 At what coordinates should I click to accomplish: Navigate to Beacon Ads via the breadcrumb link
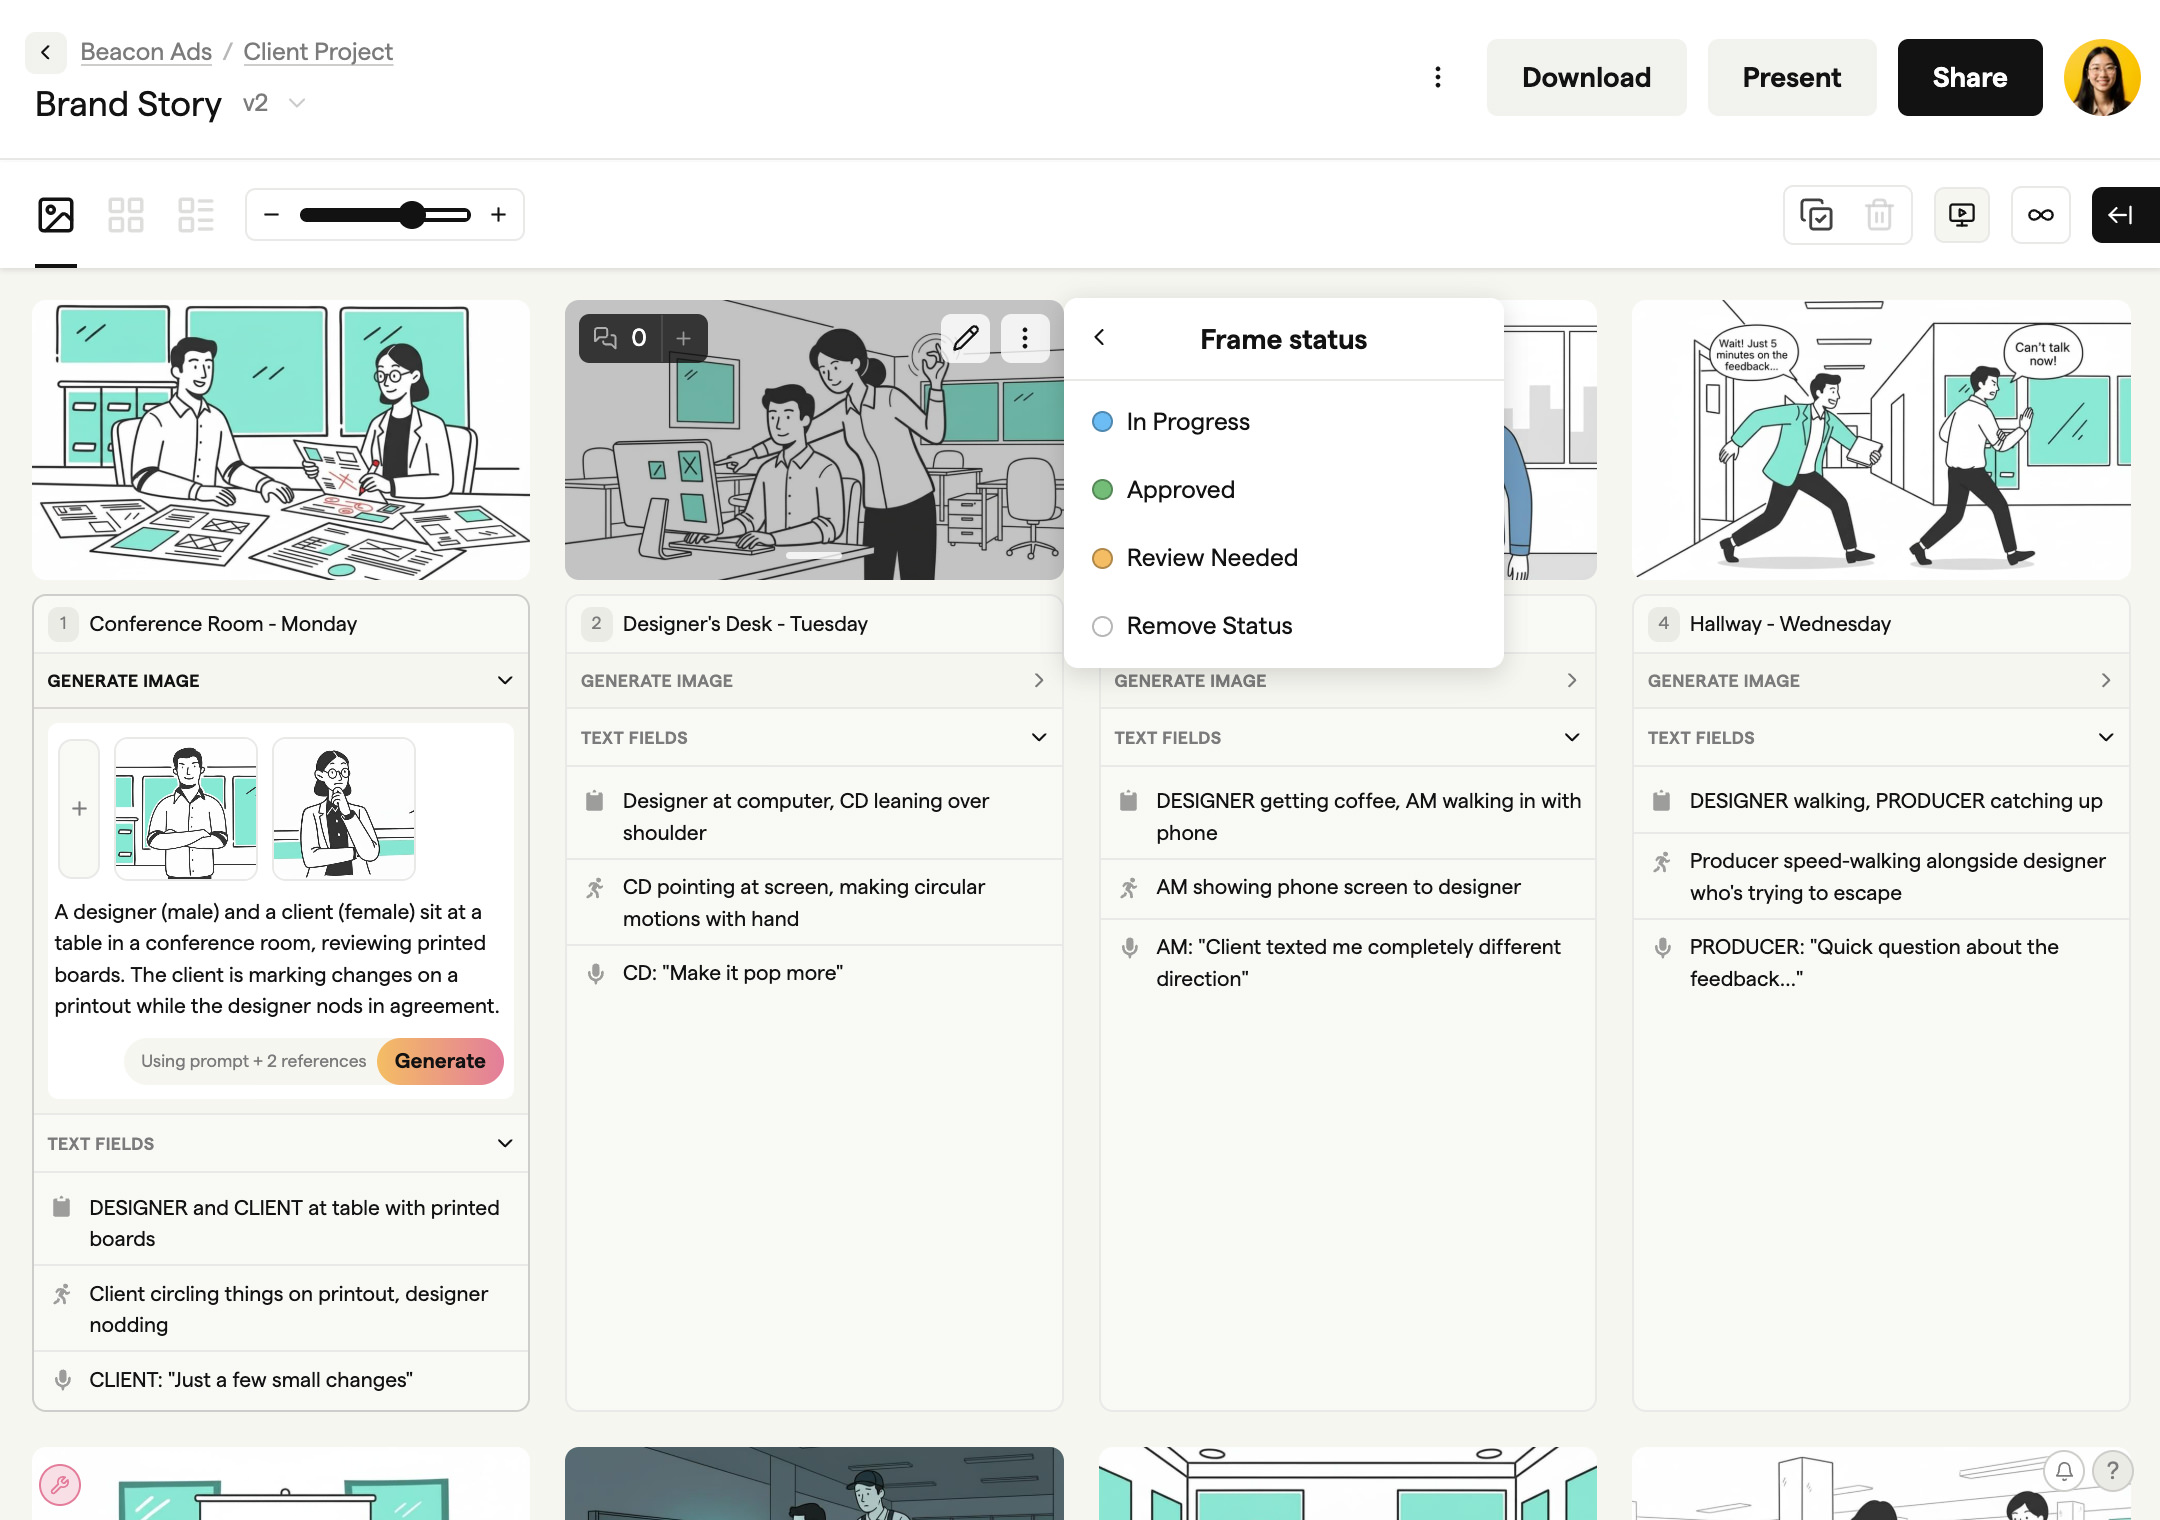click(x=145, y=51)
